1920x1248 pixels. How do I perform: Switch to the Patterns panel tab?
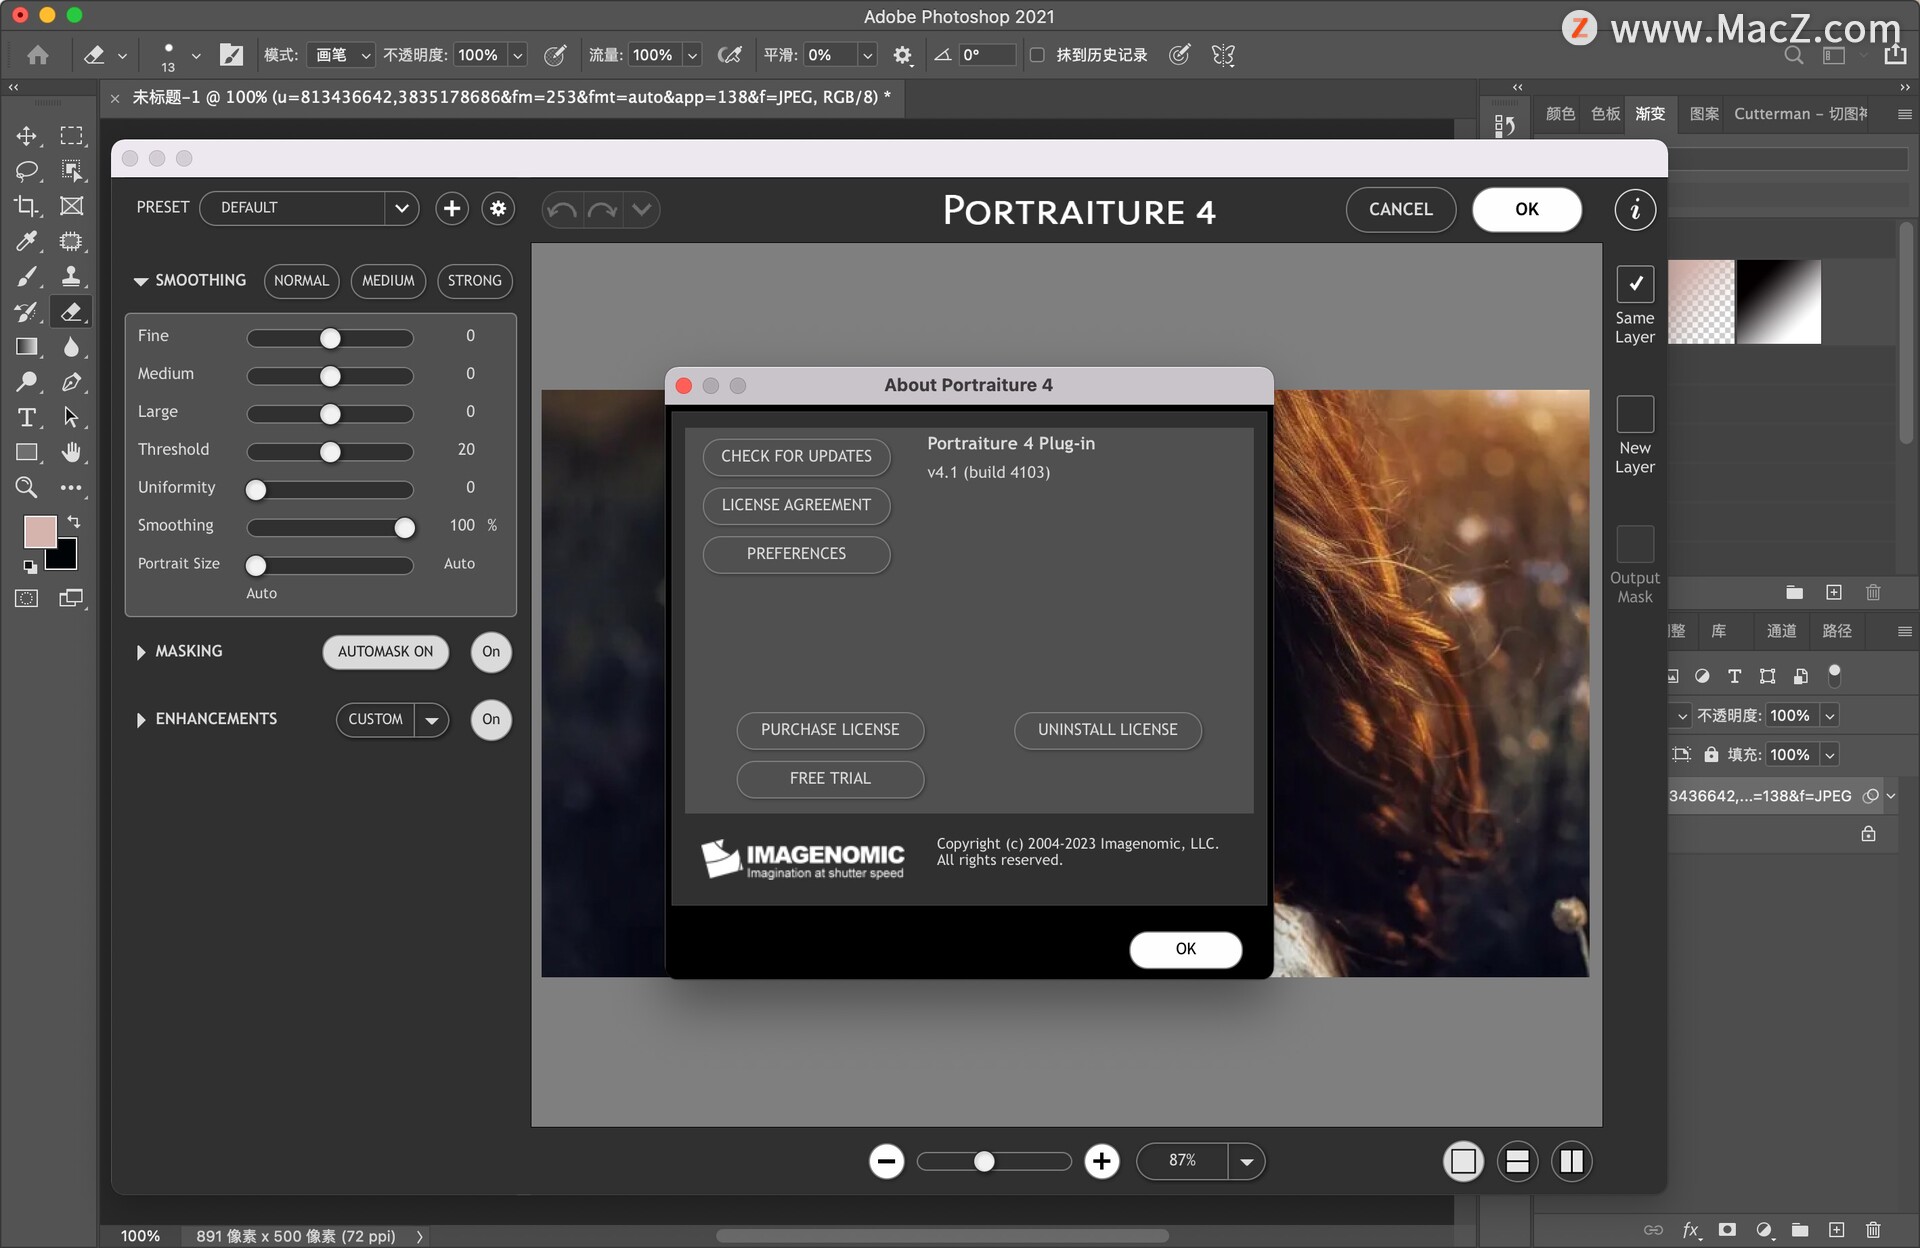click(1704, 114)
